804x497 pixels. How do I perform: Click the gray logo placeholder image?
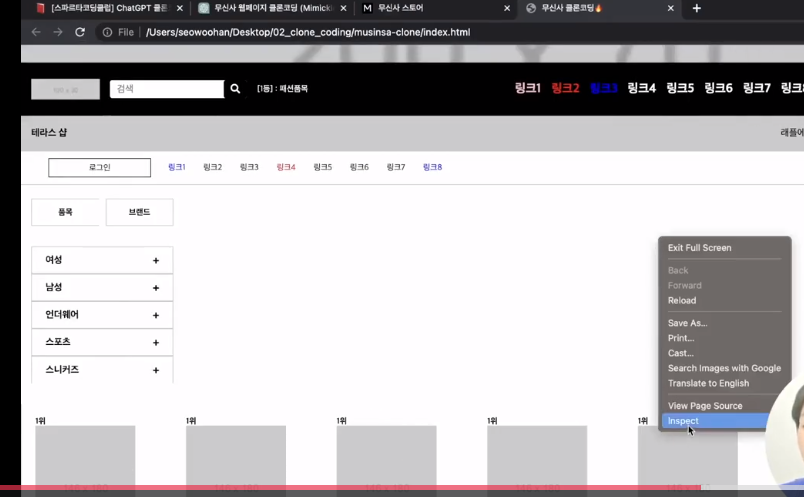(x=66, y=89)
